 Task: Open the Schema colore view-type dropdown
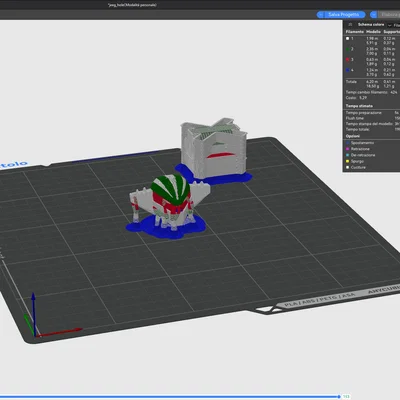(393, 25)
